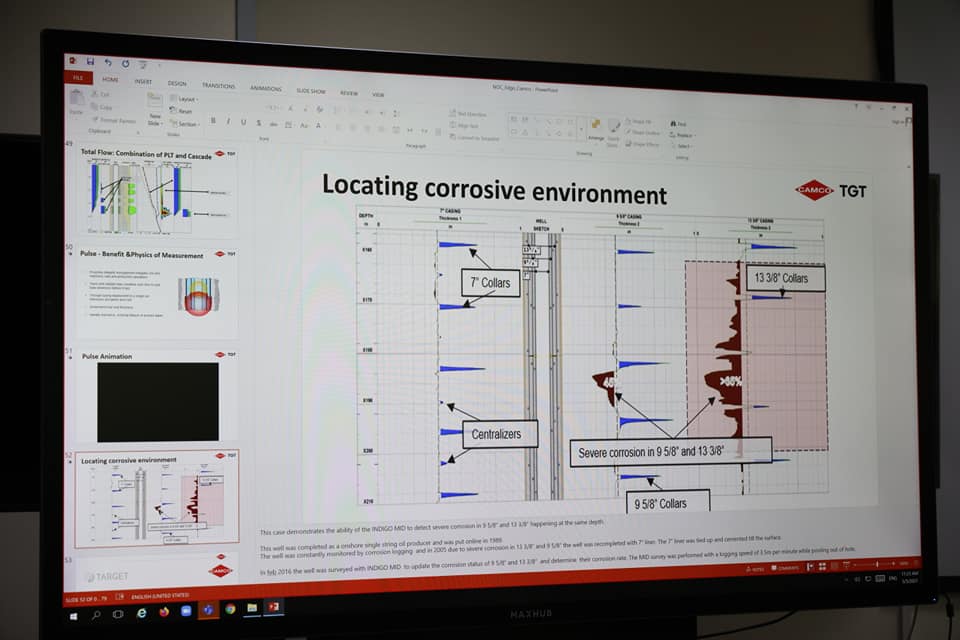Screen dimensions: 960x640
Task: Click the Paste clipboard icon
Action: click(77, 100)
